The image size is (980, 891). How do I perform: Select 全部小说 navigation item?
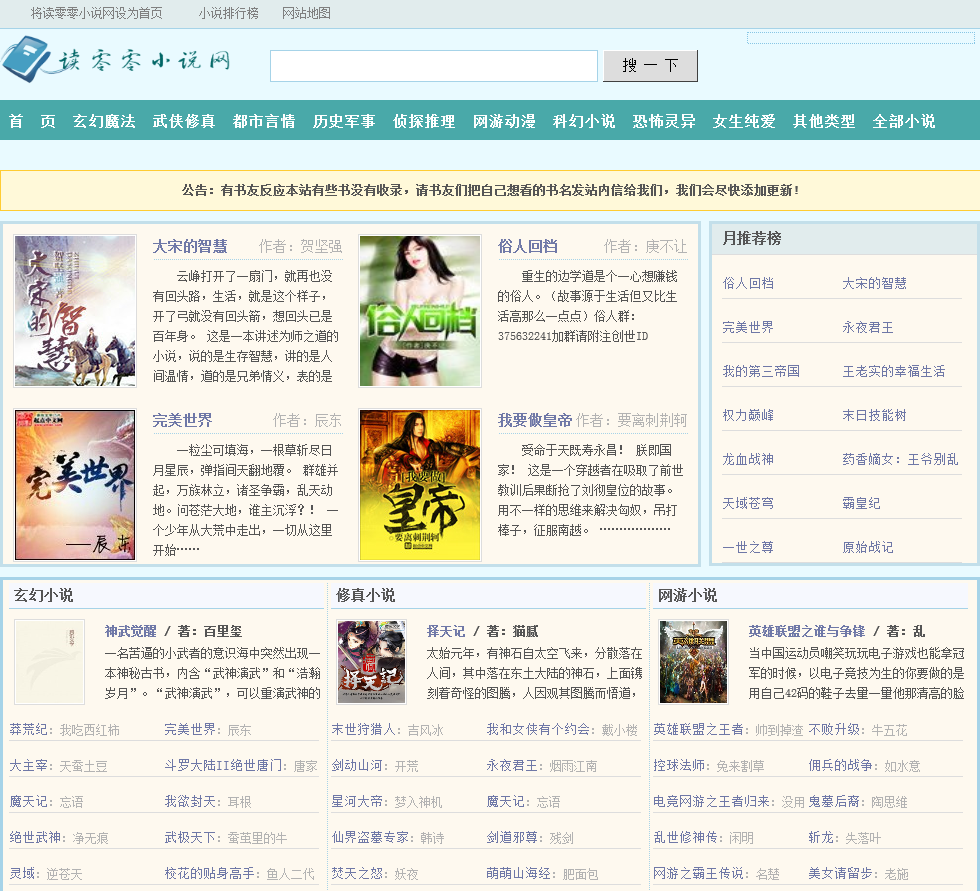904,121
